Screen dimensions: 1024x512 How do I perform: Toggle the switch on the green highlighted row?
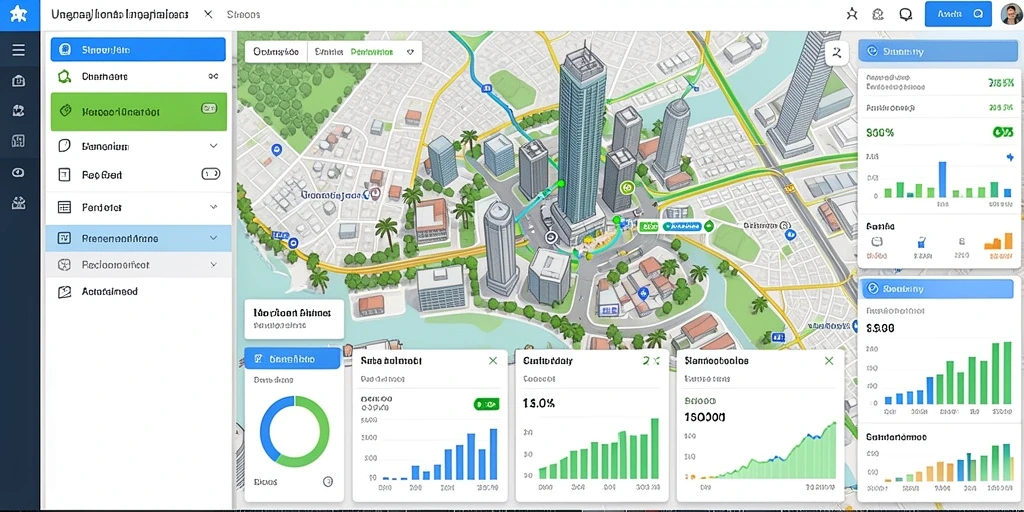coord(209,108)
